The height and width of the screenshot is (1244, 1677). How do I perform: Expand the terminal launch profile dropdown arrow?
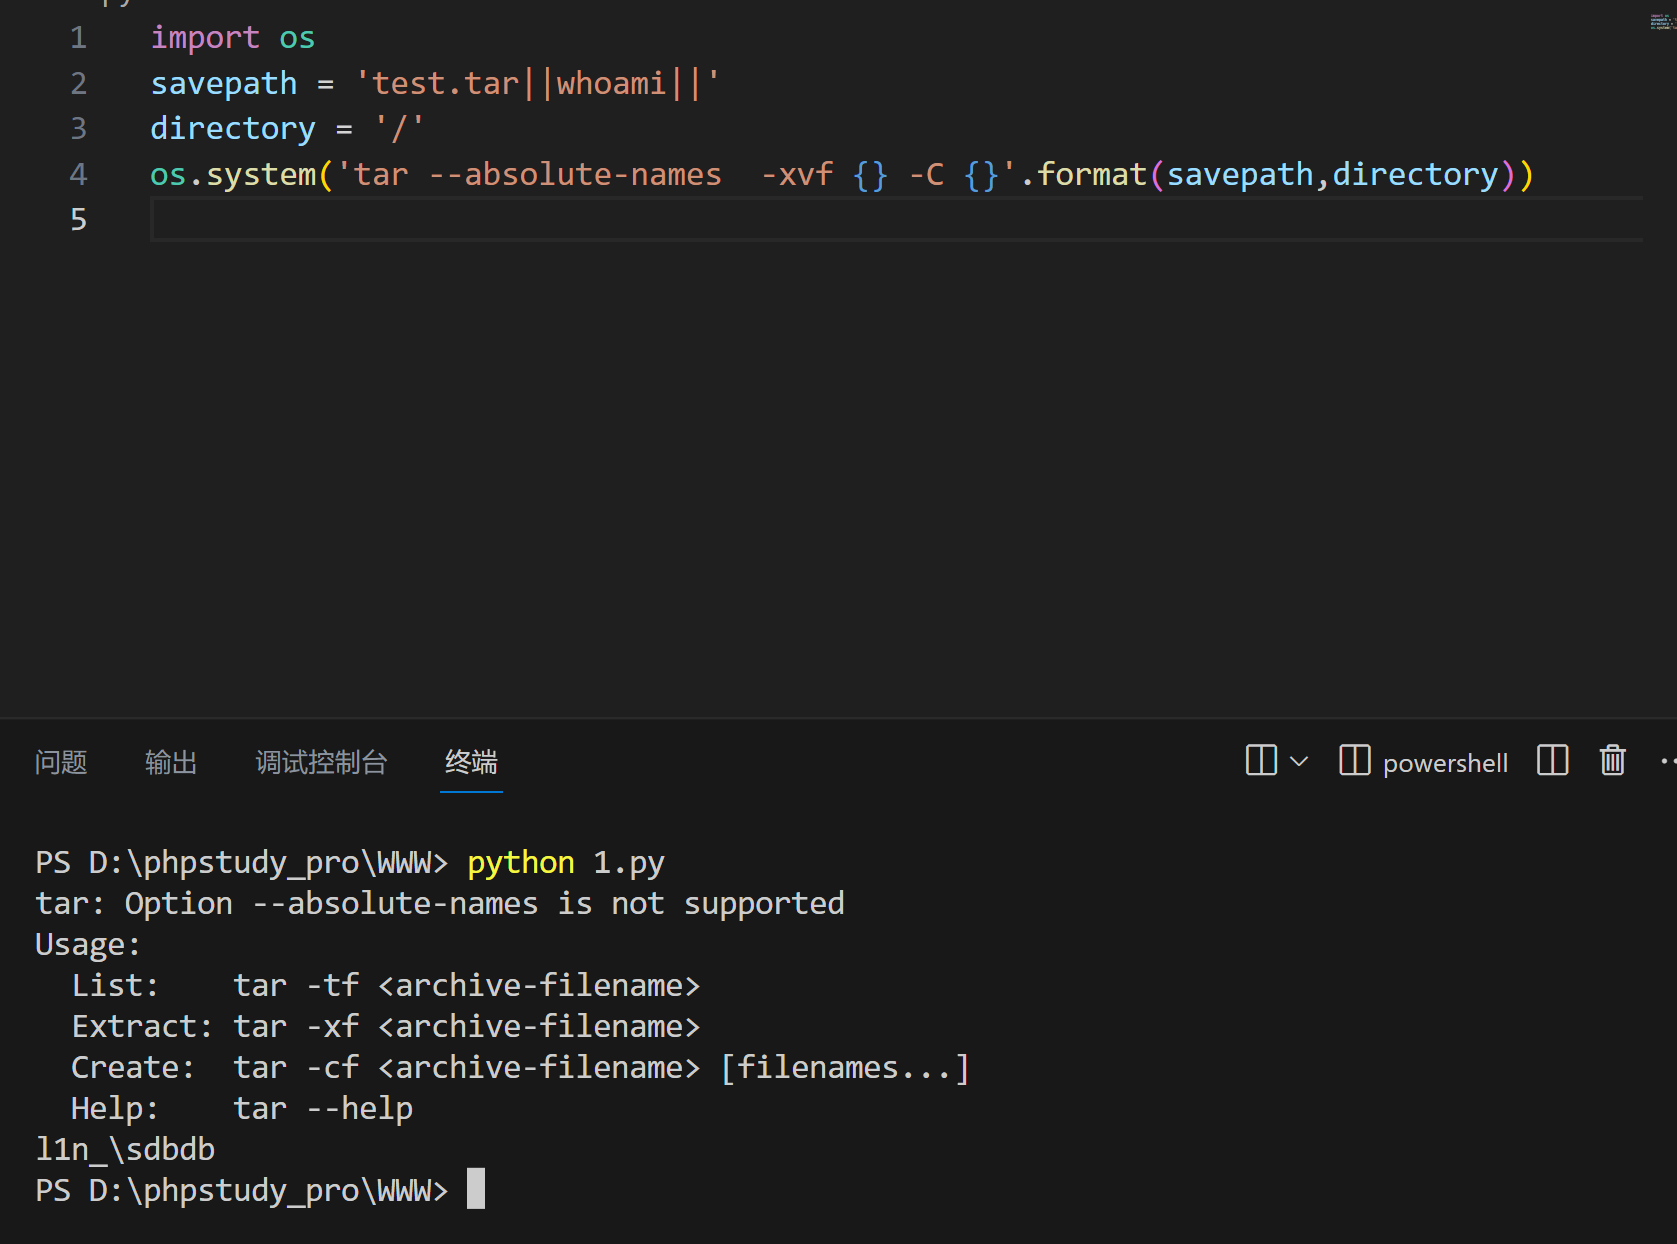[x=1299, y=761]
